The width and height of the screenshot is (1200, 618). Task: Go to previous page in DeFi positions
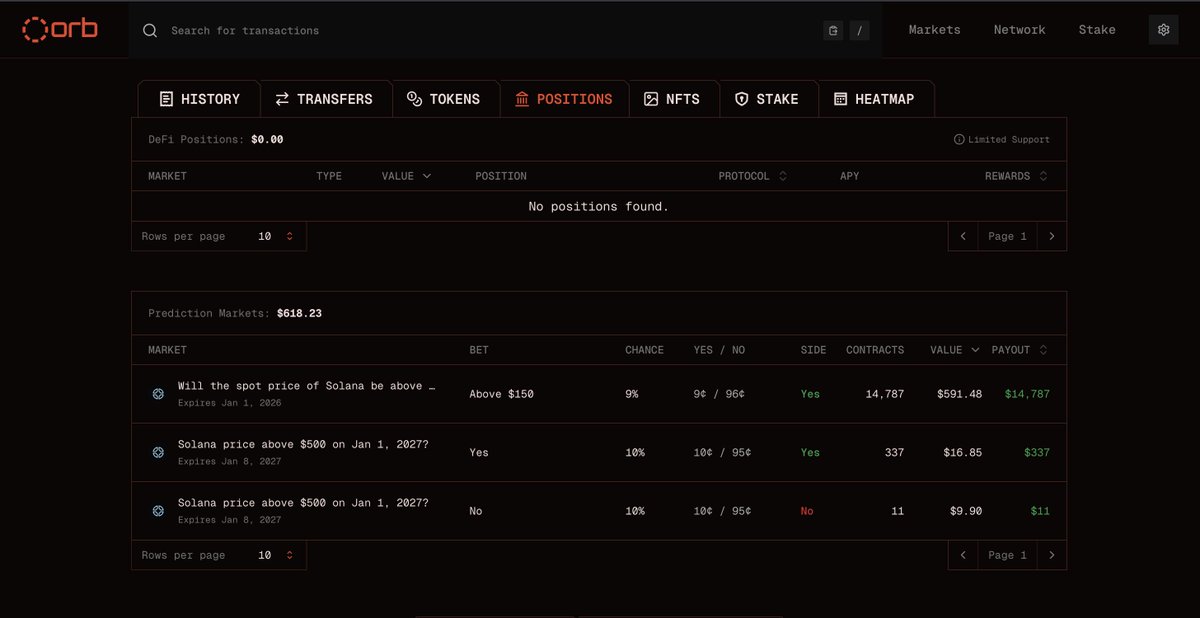click(x=963, y=236)
